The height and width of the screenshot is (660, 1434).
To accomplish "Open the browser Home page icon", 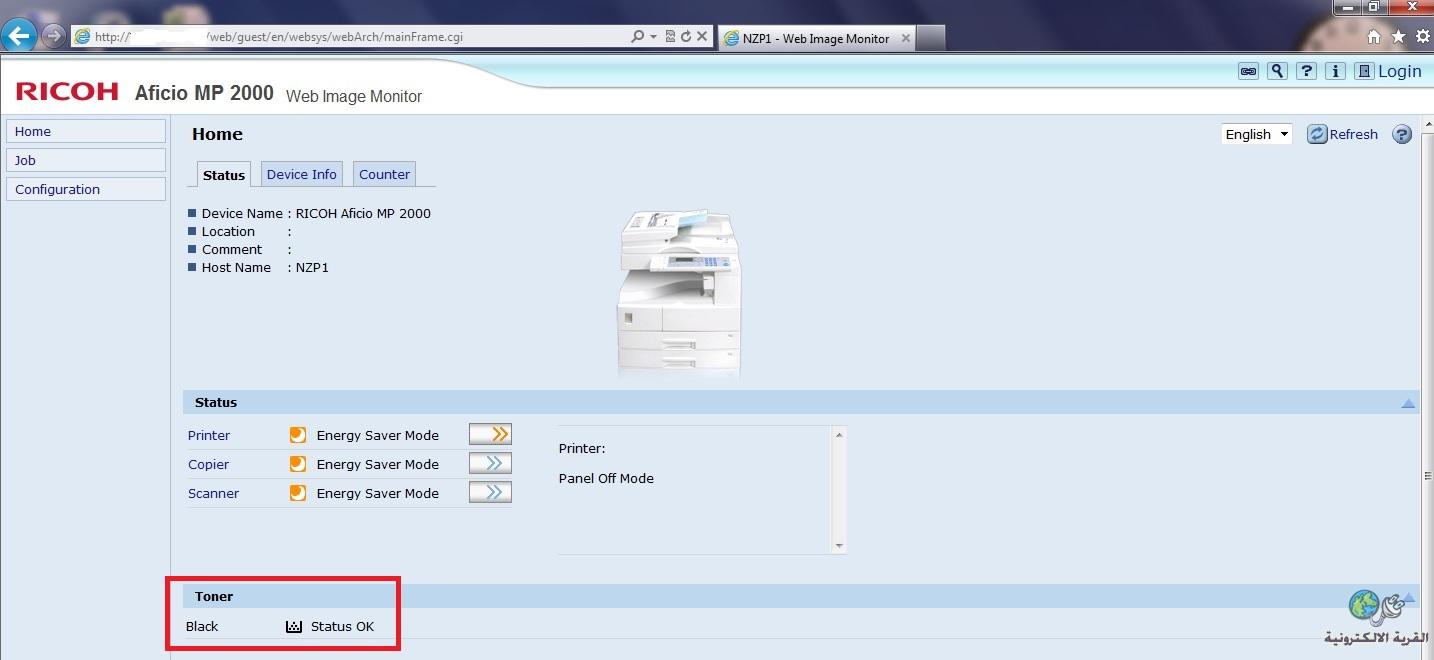I will pyautogui.click(x=1374, y=37).
